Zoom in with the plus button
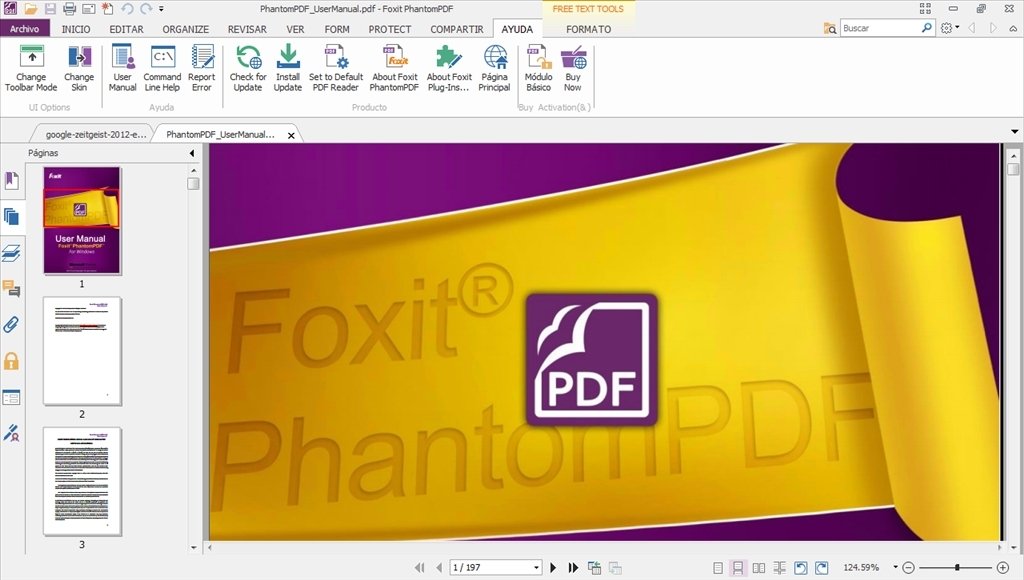Image resolution: width=1024 pixels, height=580 pixels. tap(1003, 568)
